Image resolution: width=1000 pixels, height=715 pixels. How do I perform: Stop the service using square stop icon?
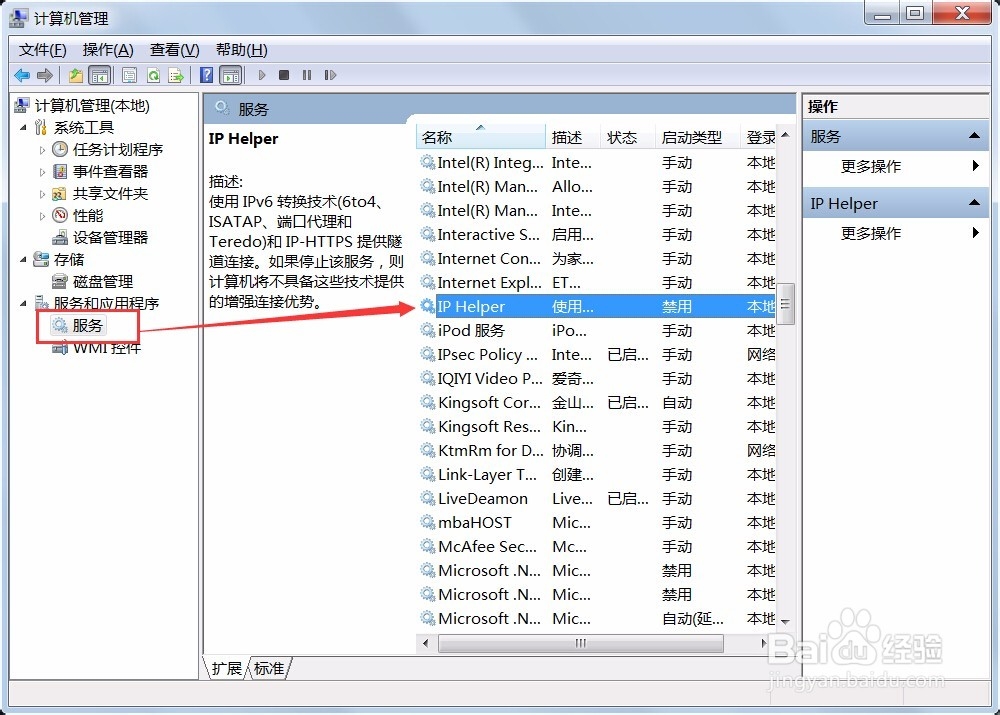(x=284, y=75)
